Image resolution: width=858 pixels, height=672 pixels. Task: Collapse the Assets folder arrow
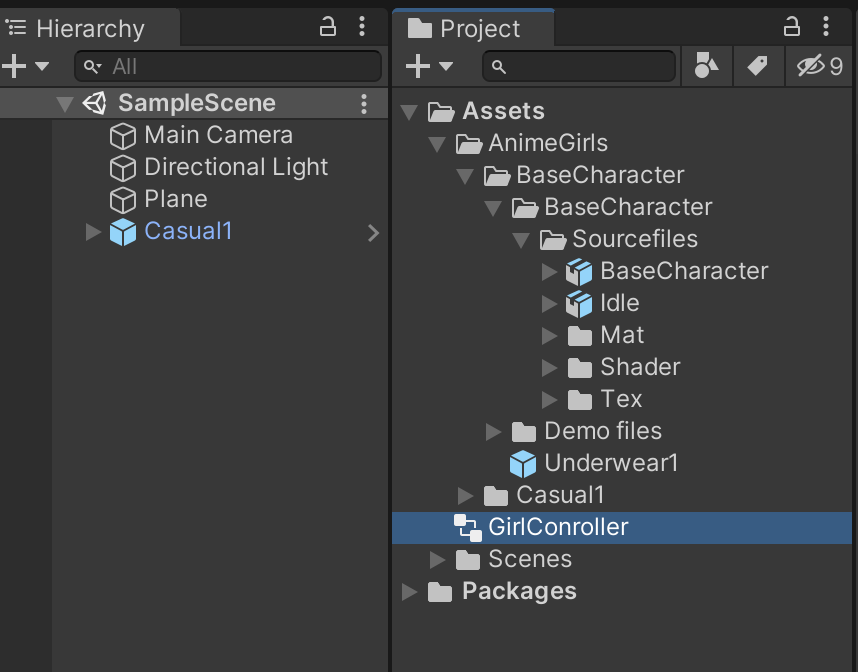tap(409, 112)
